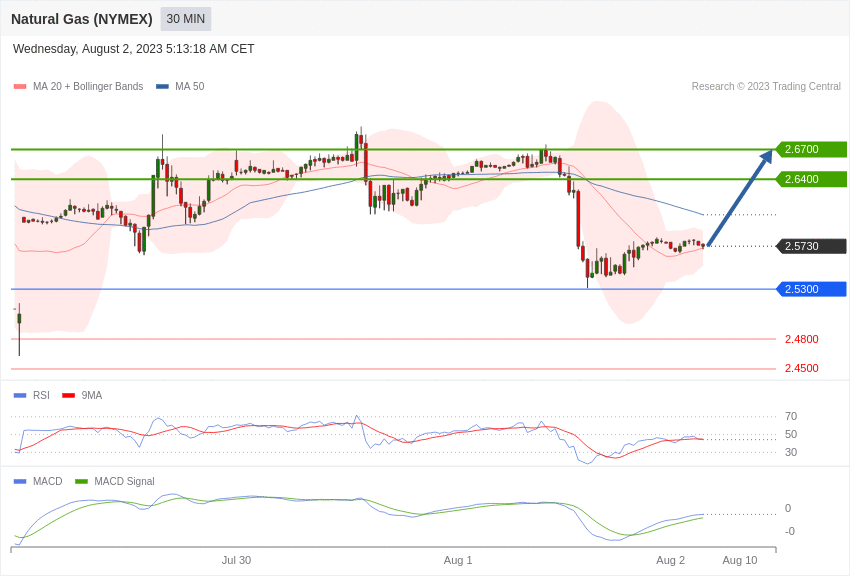Click the 30 MIN timeframe badge

(x=185, y=19)
